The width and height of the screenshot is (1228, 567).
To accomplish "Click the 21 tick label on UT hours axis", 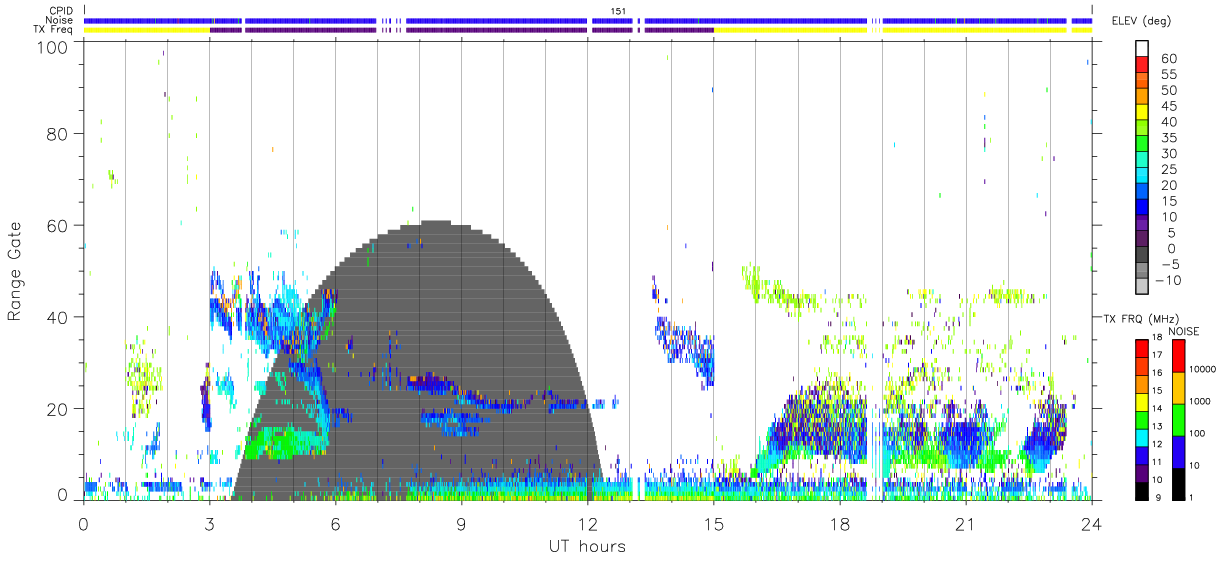I will coord(966,523).
